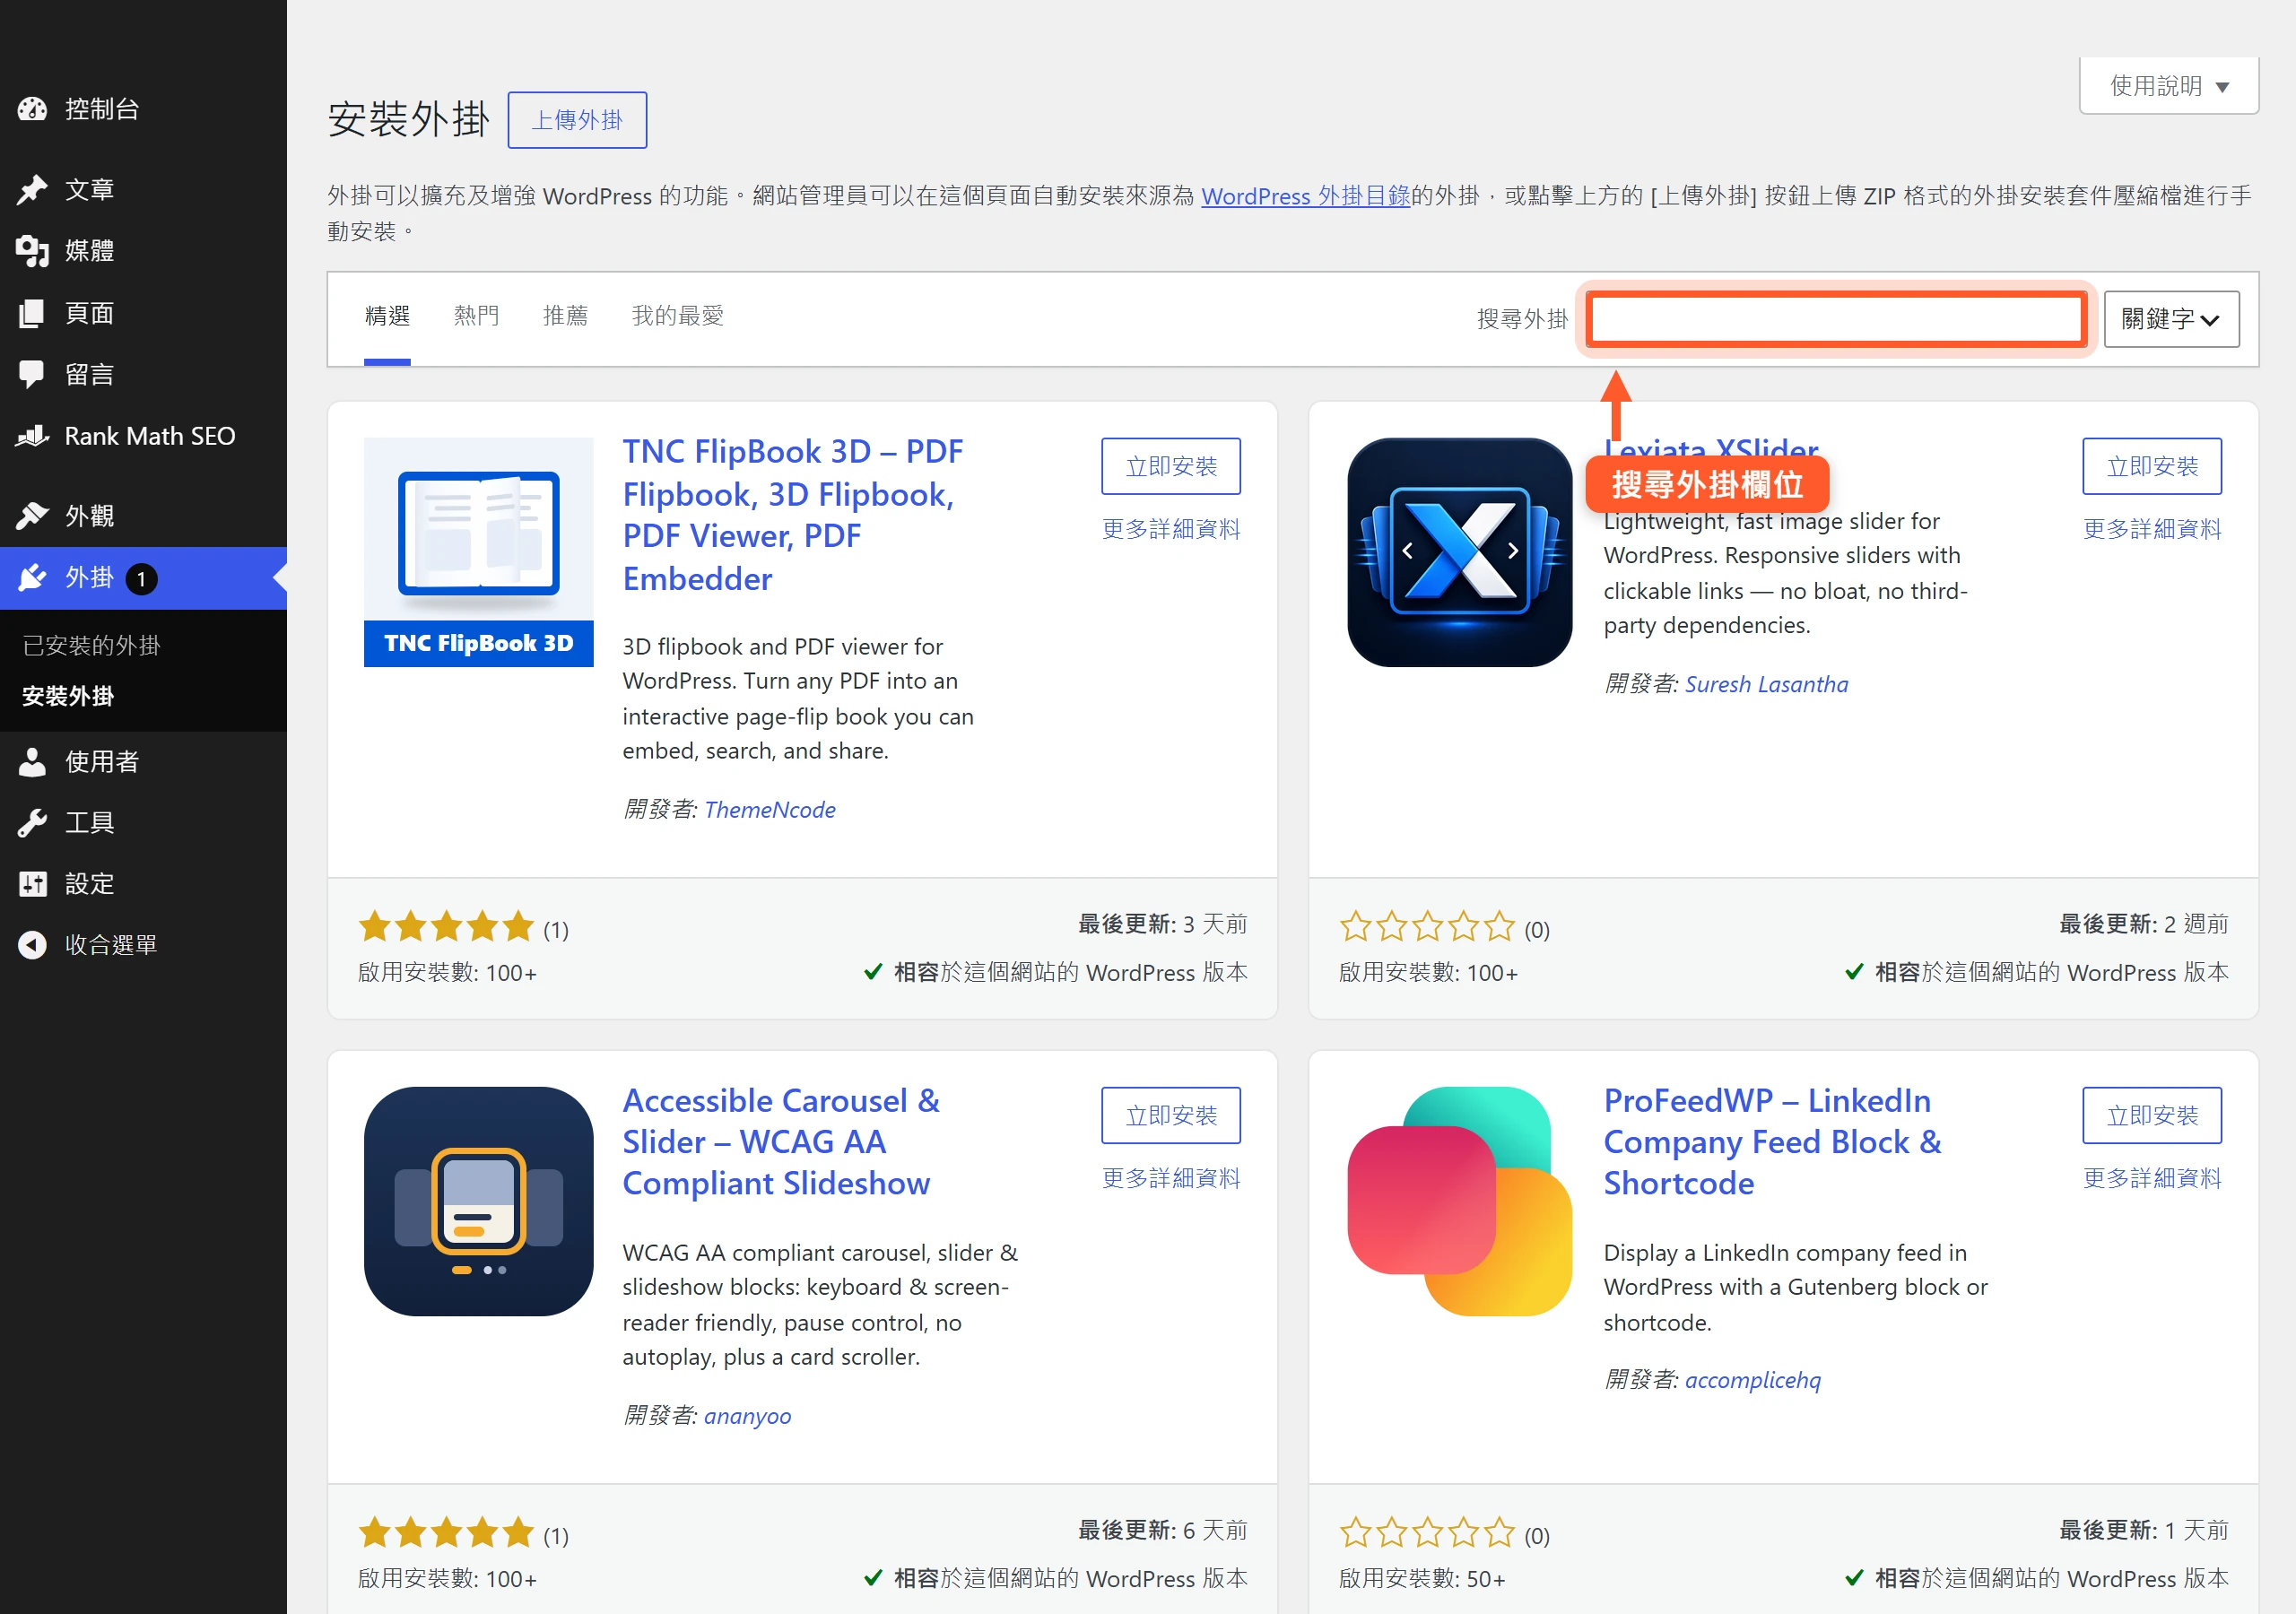Open the ProFeedWP plugin icon
Screen dimensions: 2296x1614
pyautogui.click(x=1460, y=1202)
